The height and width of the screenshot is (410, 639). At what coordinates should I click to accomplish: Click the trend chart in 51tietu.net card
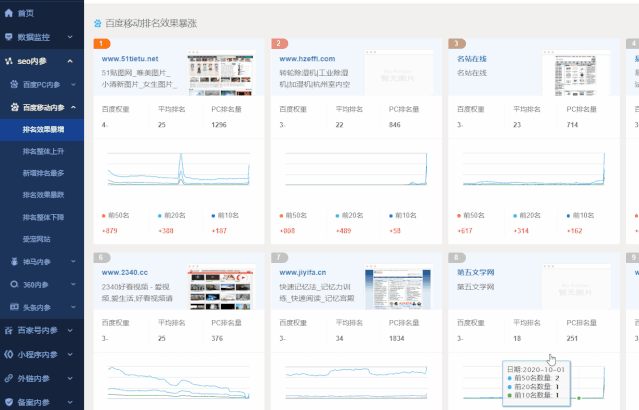(x=178, y=169)
